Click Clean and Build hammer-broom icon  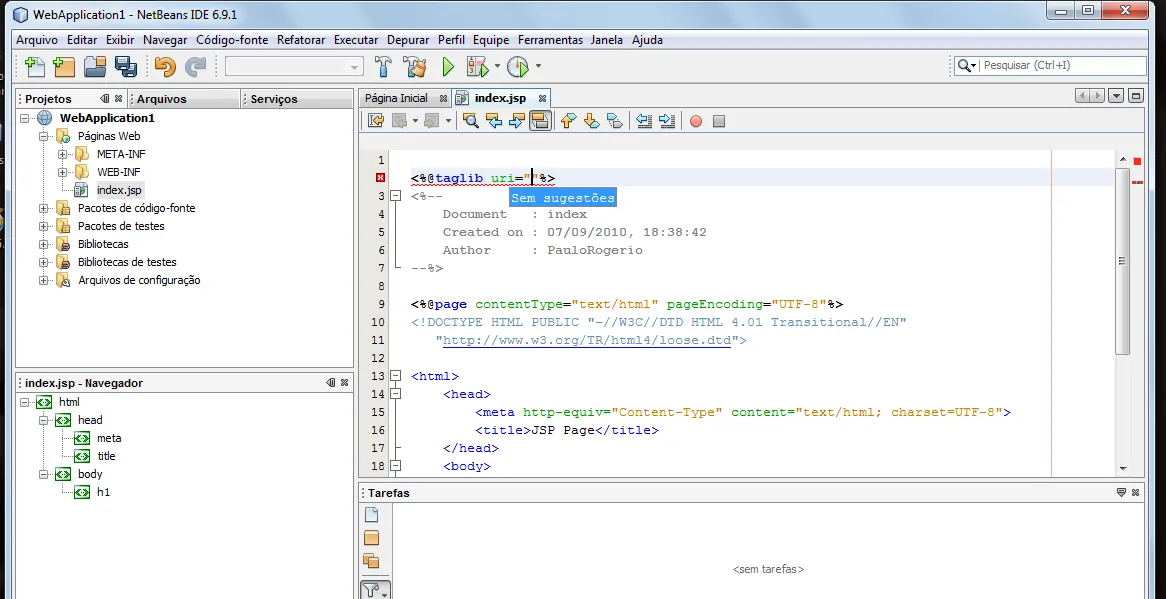[414, 67]
